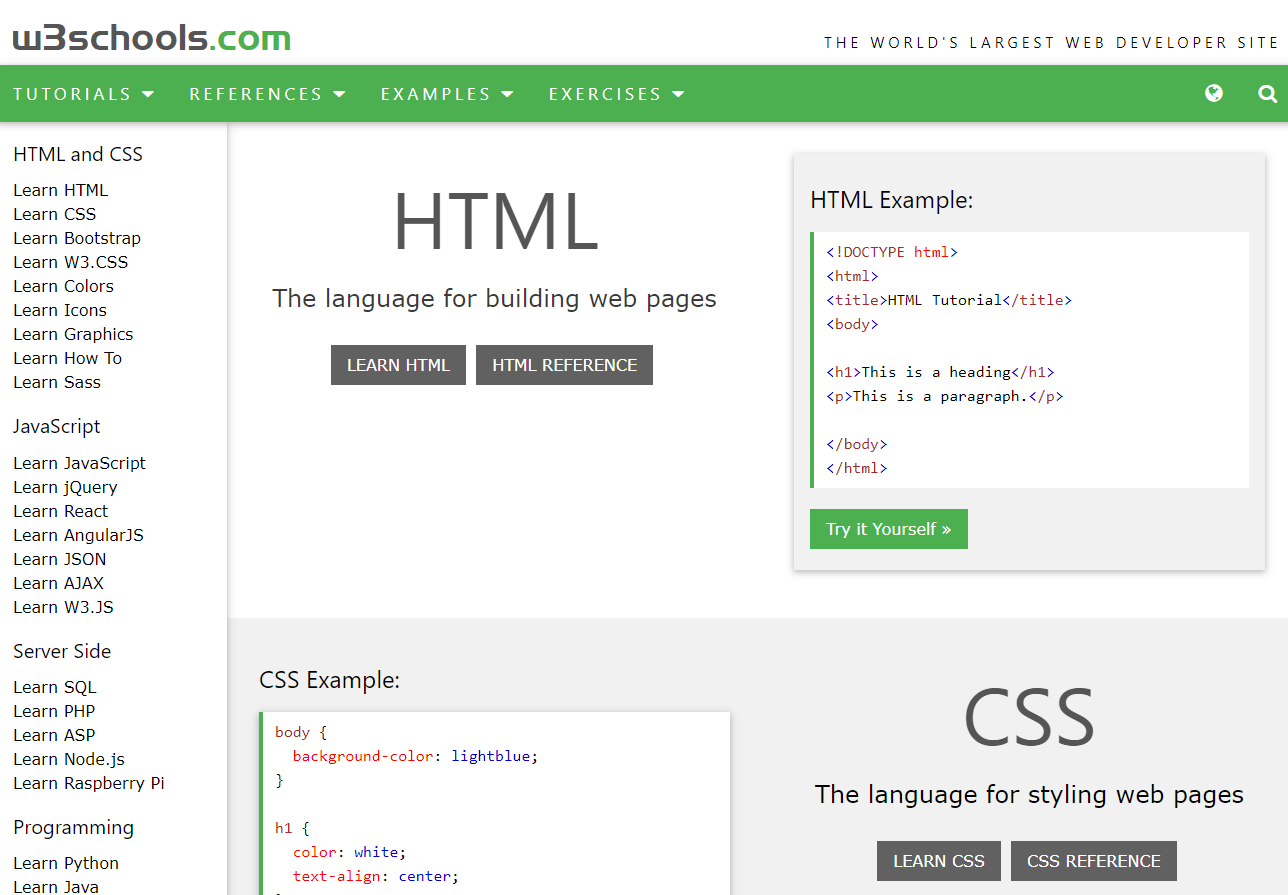This screenshot has height=895, width=1288.
Task: Click the large CSS heading
Action: 1029,717
